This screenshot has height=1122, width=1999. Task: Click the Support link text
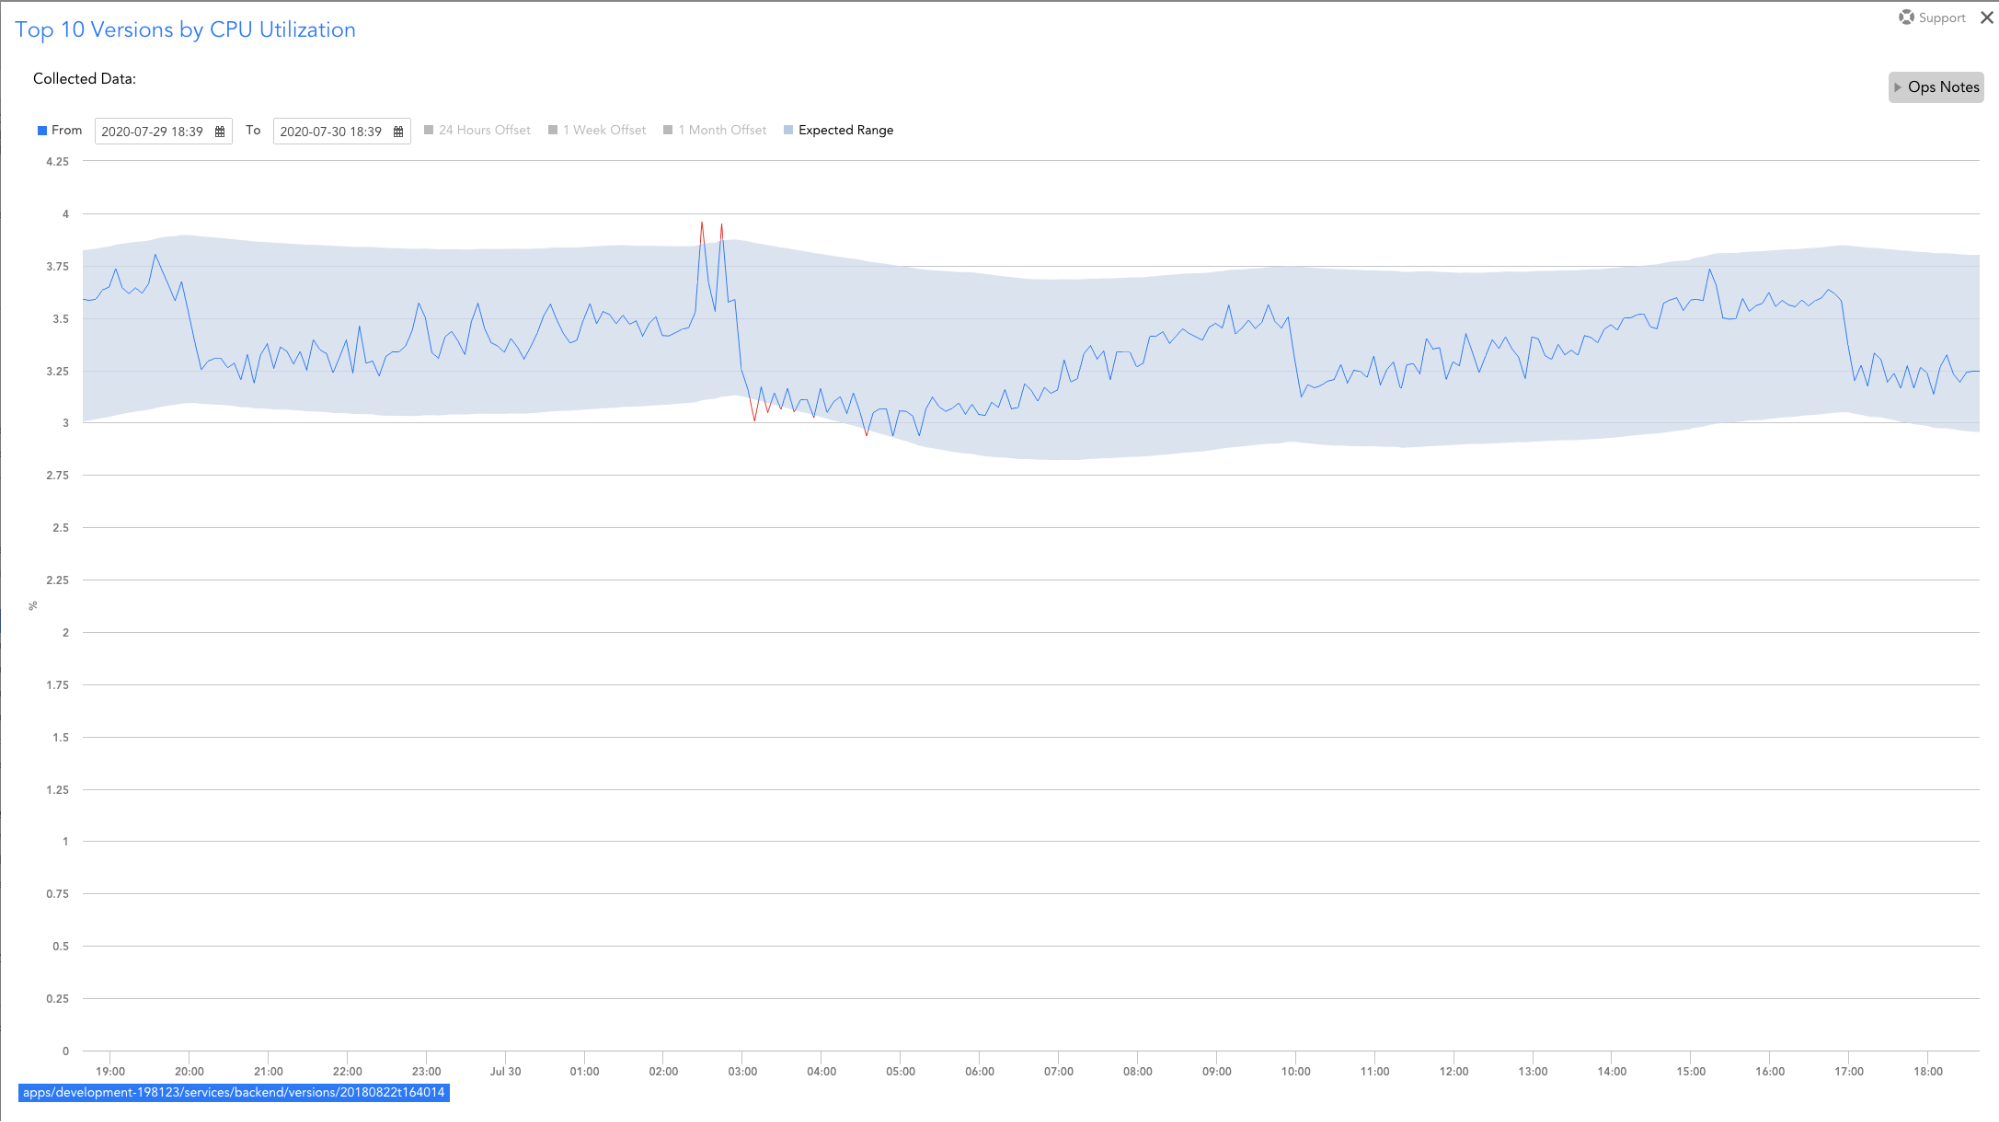click(x=1942, y=18)
